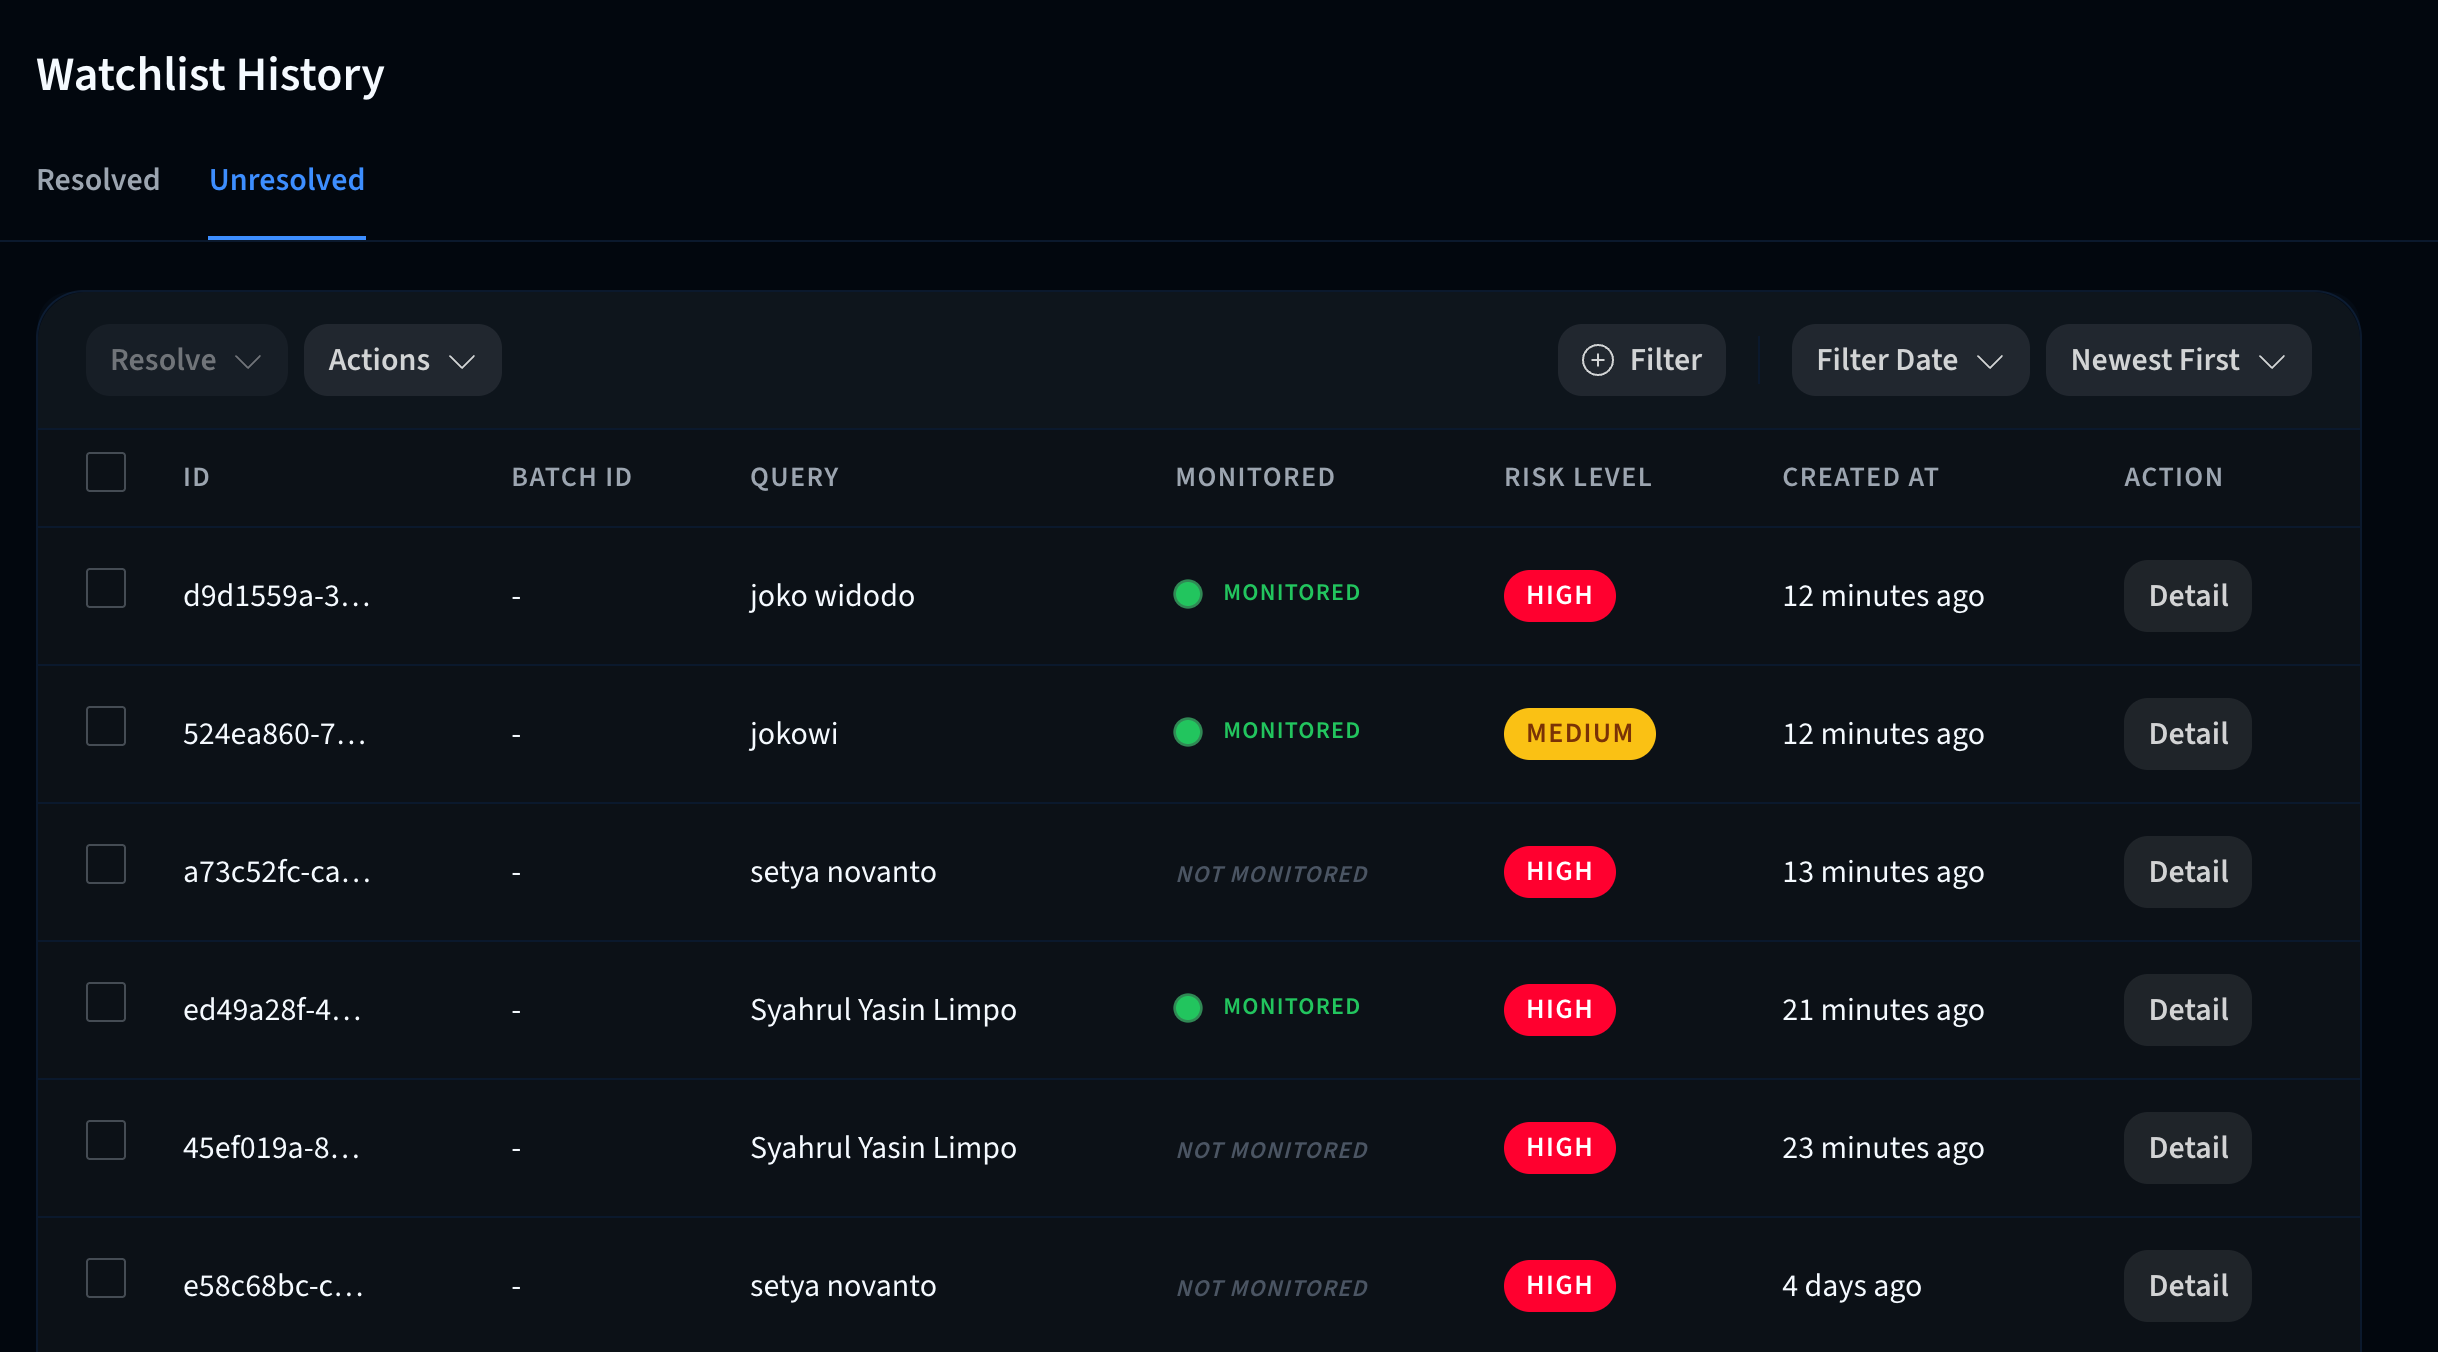This screenshot has width=2438, height=1352.
Task: Click the ID 524ea860-7… cell
Action: pyautogui.click(x=275, y=734)
